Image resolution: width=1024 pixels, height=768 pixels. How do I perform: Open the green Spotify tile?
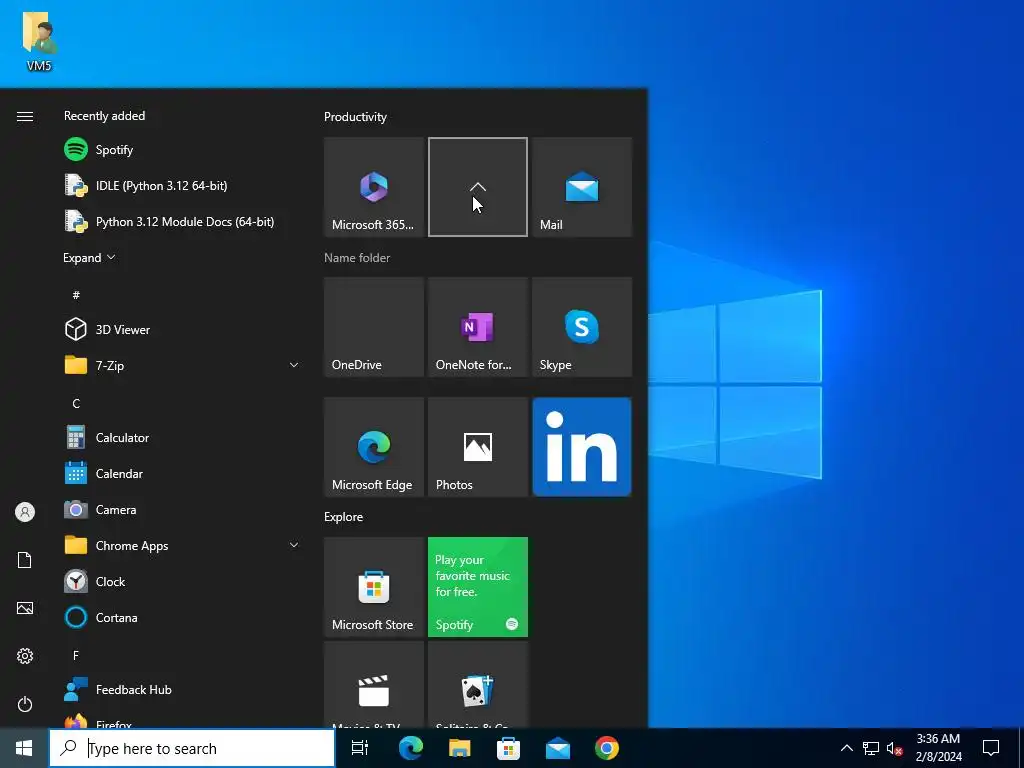coord(478,586)
